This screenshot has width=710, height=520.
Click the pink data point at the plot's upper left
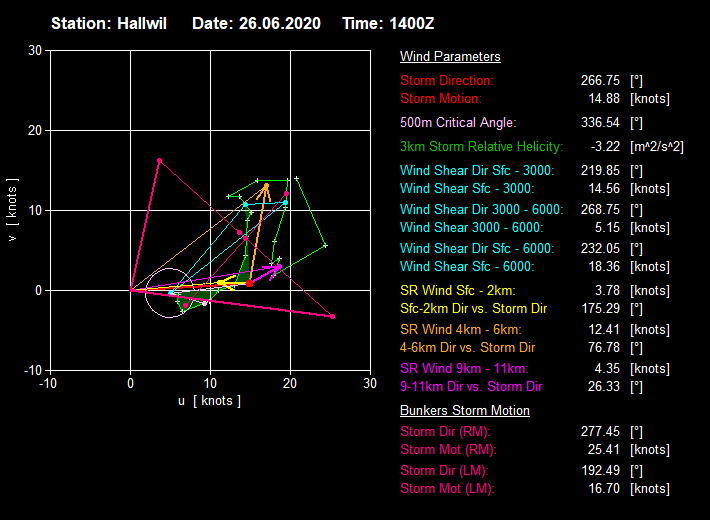click(159, 160)
